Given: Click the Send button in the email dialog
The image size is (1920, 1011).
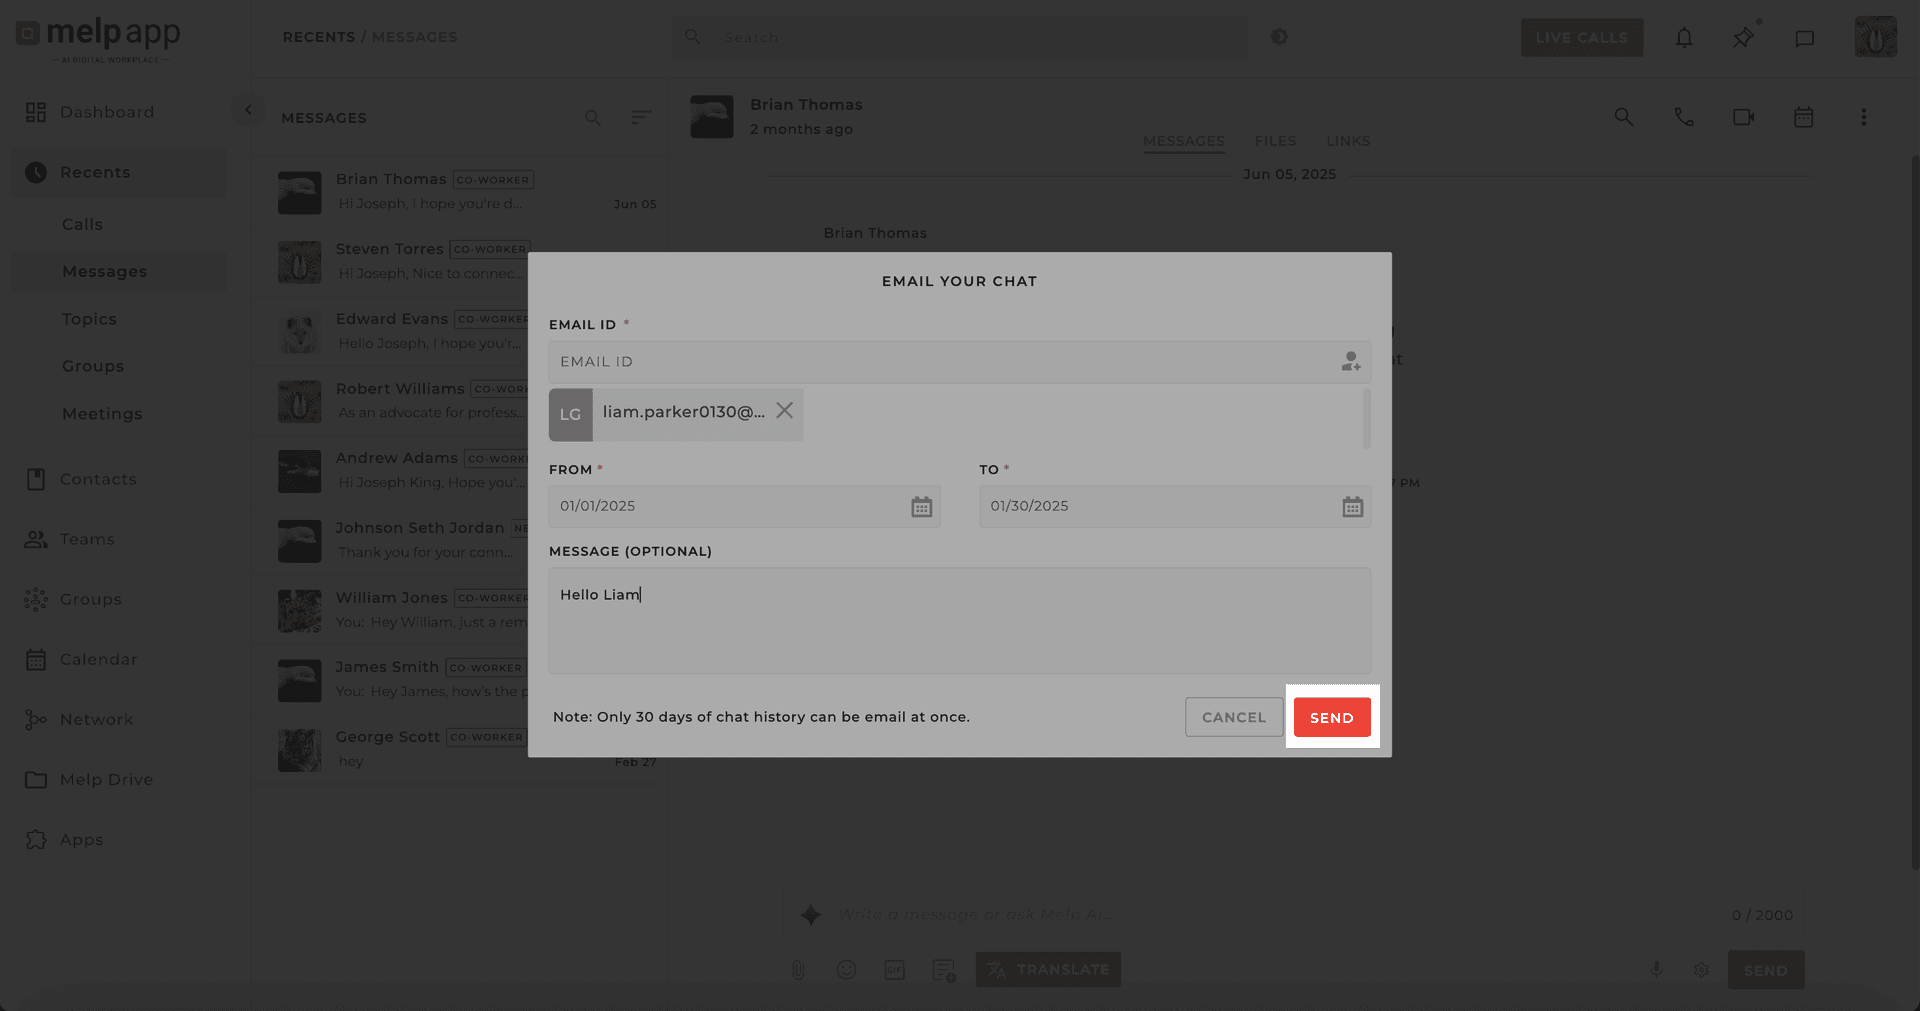Looking at the screenshot, I should point(1332,717).
